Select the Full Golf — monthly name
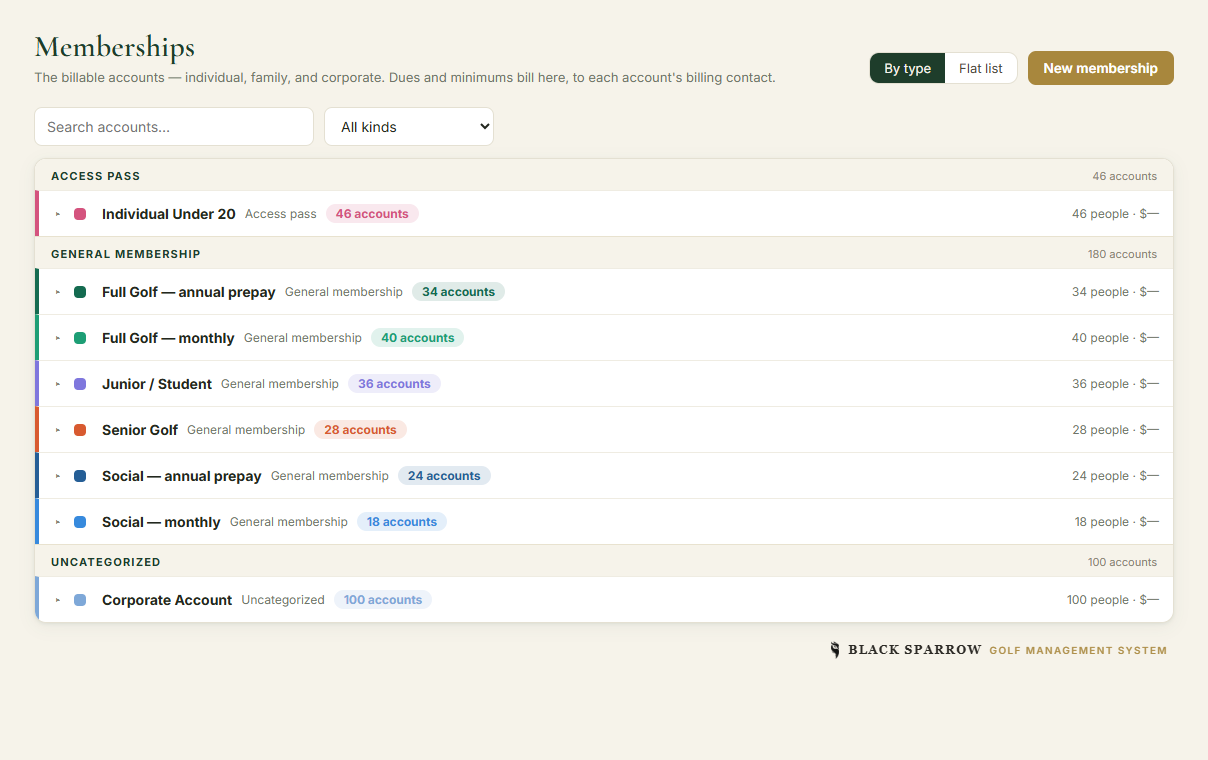1208x760 pixels. [x=168, y=338]
